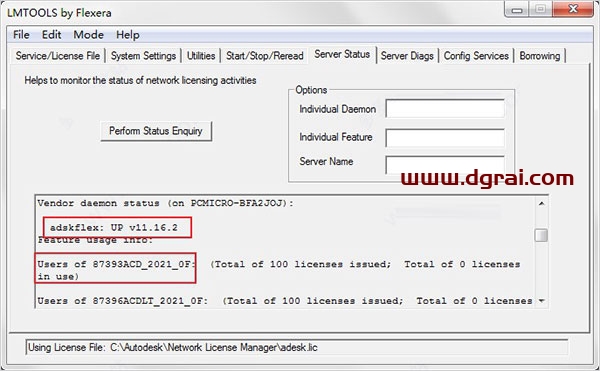Focus the Server Name input field
The image size is (600, 371).
[x=445, y=164]
